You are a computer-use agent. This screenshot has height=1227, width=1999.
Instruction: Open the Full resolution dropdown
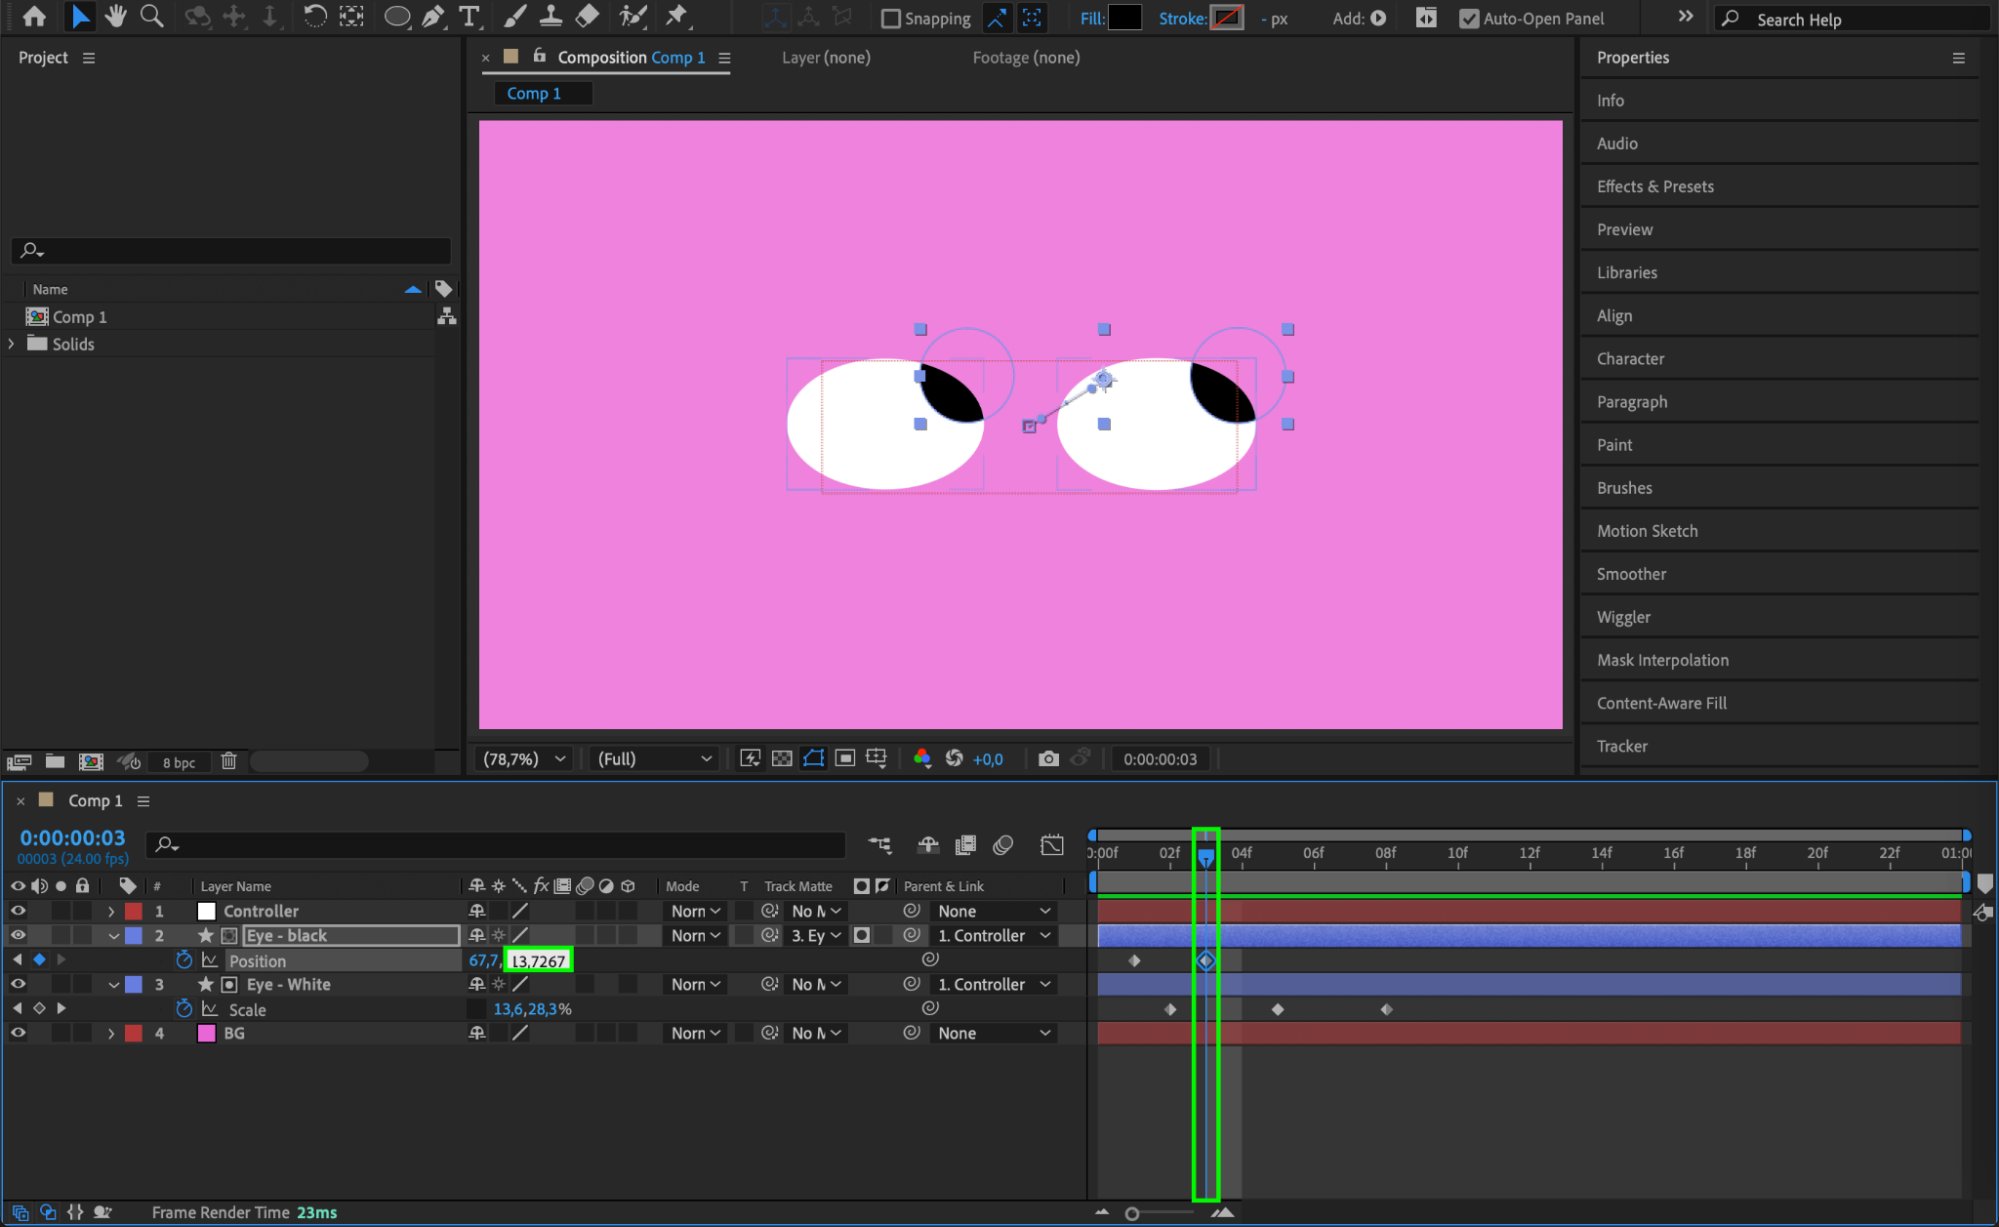654,759
